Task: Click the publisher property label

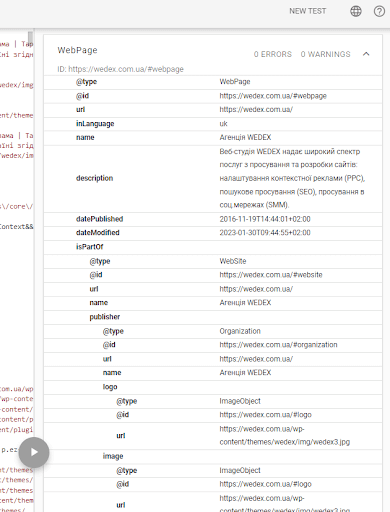Action: tap(104, 317)
